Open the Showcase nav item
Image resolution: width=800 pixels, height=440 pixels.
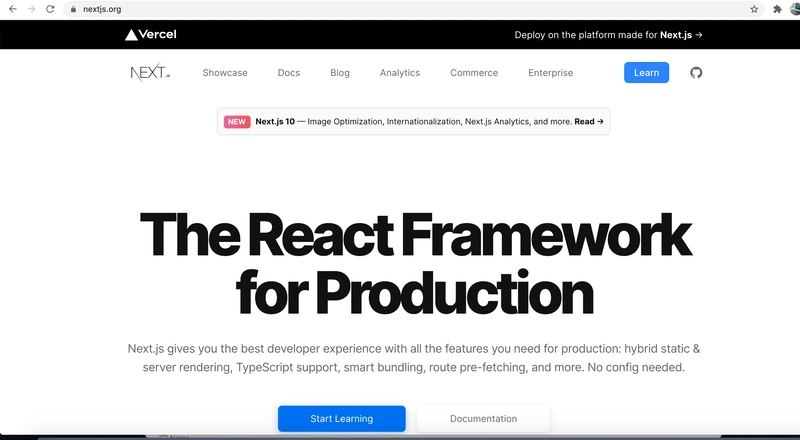coord(225,73)
